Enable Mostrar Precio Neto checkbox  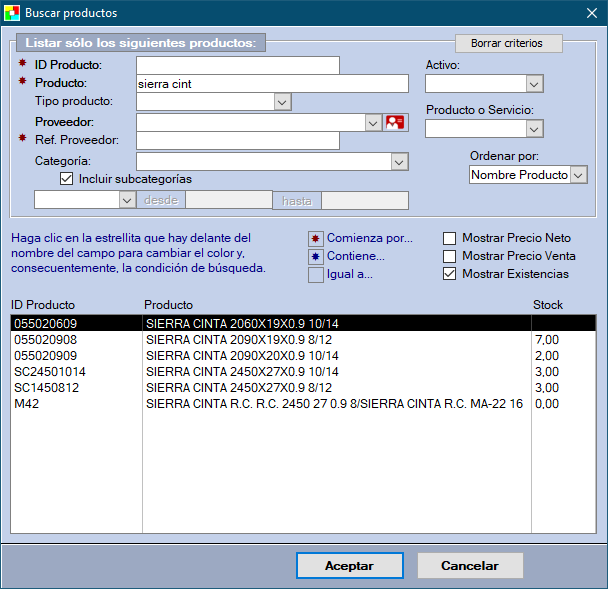[450, 238]
